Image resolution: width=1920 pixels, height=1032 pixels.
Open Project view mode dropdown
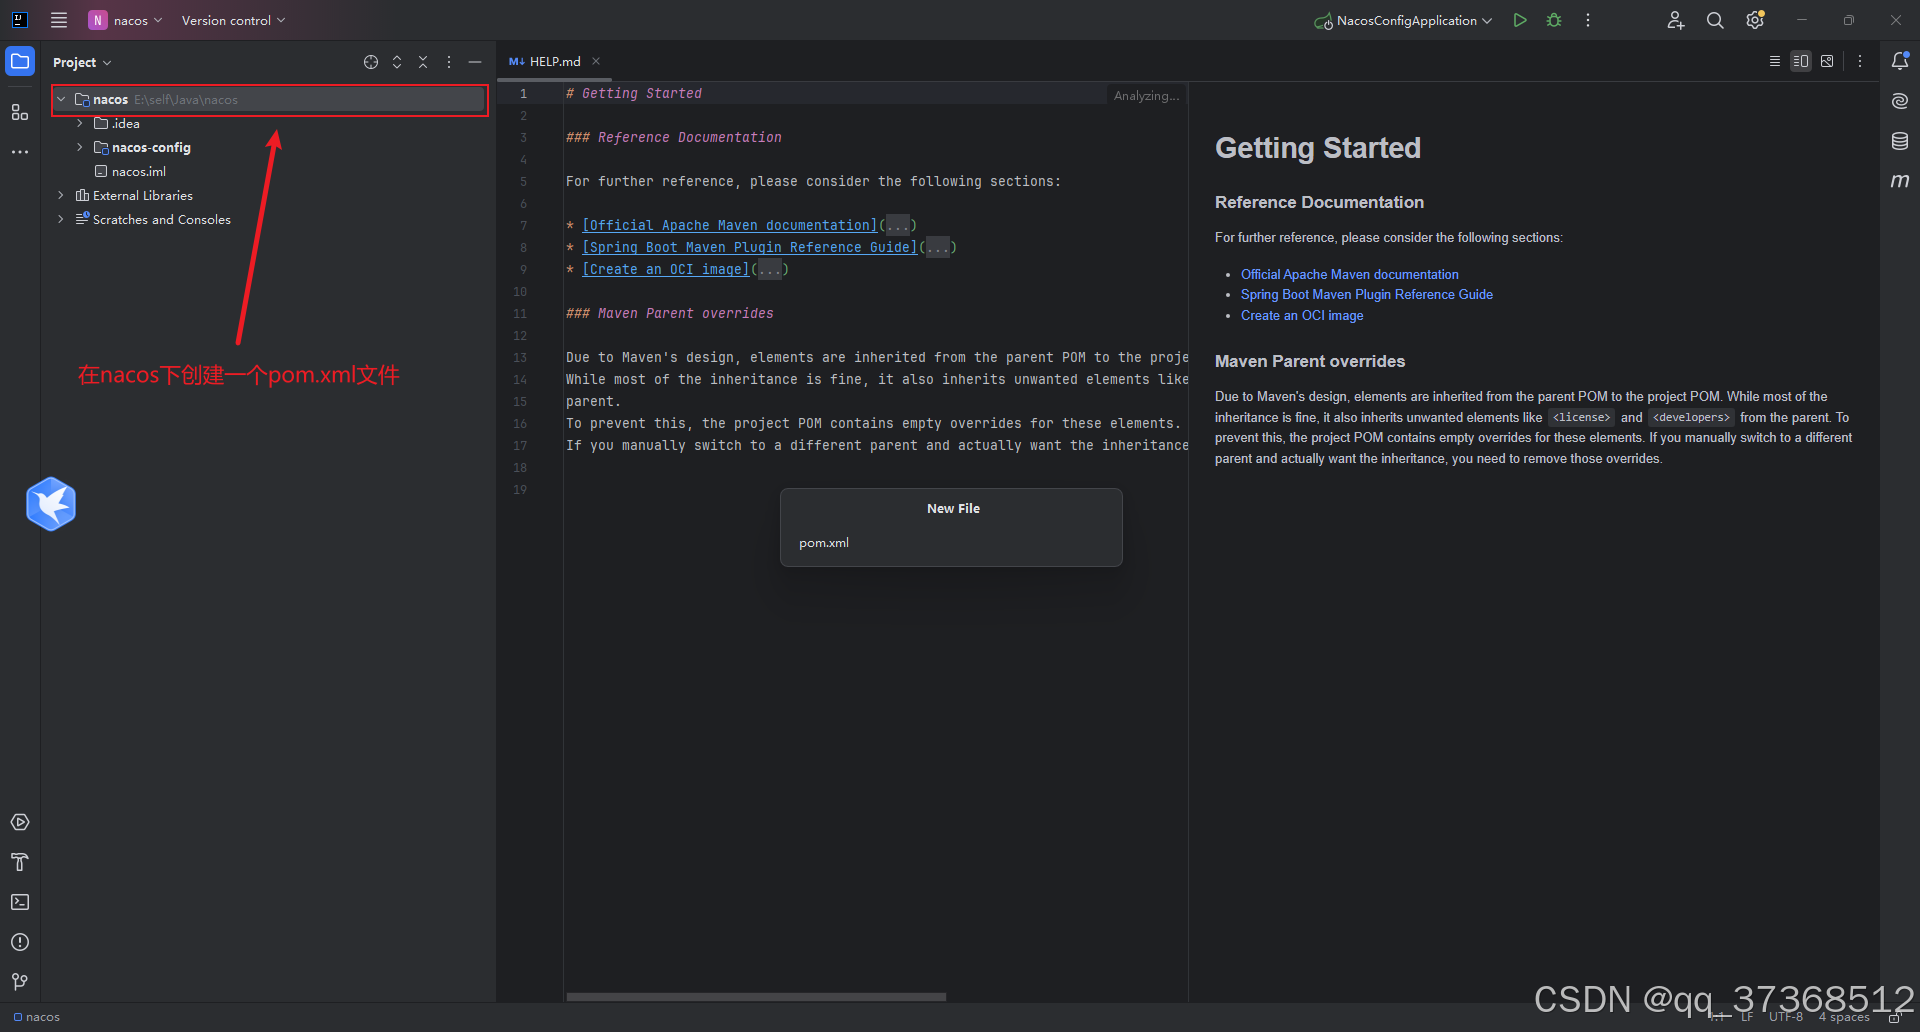[x=82, y=62]
